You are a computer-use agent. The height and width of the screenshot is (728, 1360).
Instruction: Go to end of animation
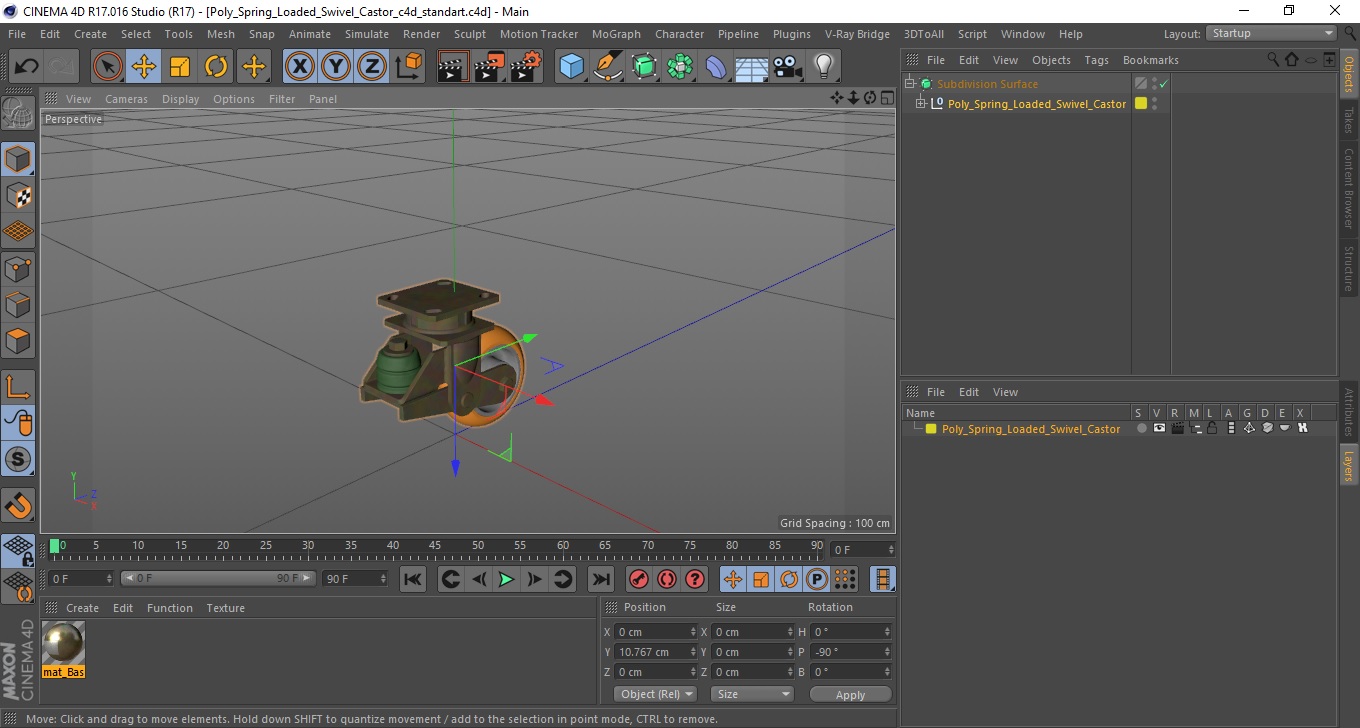tap(600, 579)
